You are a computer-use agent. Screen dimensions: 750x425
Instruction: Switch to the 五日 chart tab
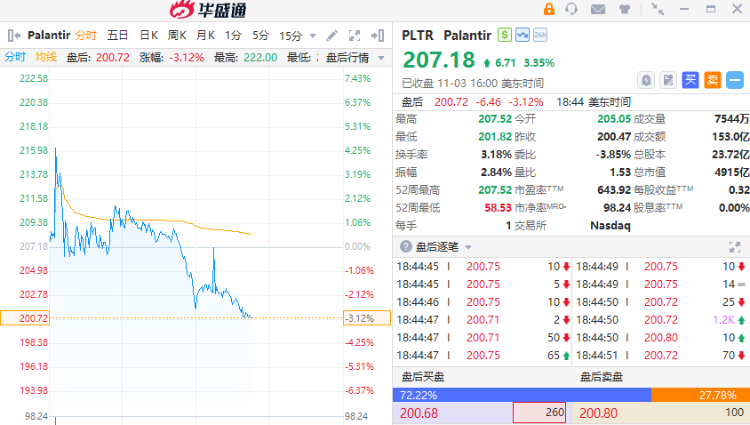118,35
